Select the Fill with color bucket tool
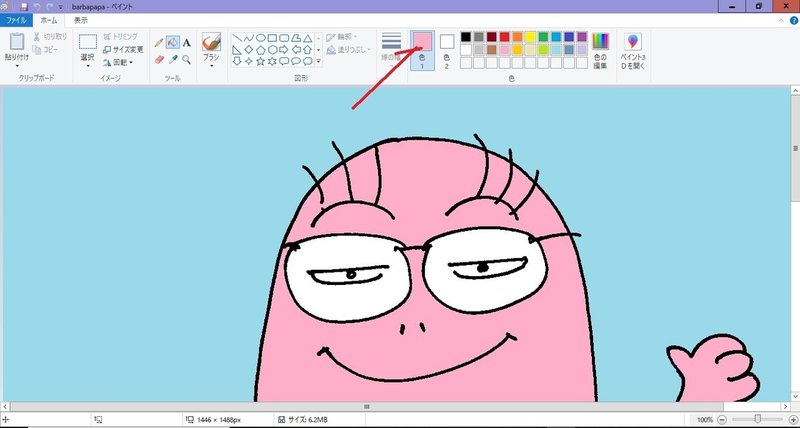Viewport: 800px width, 428px height. click(x=173, y=43)
